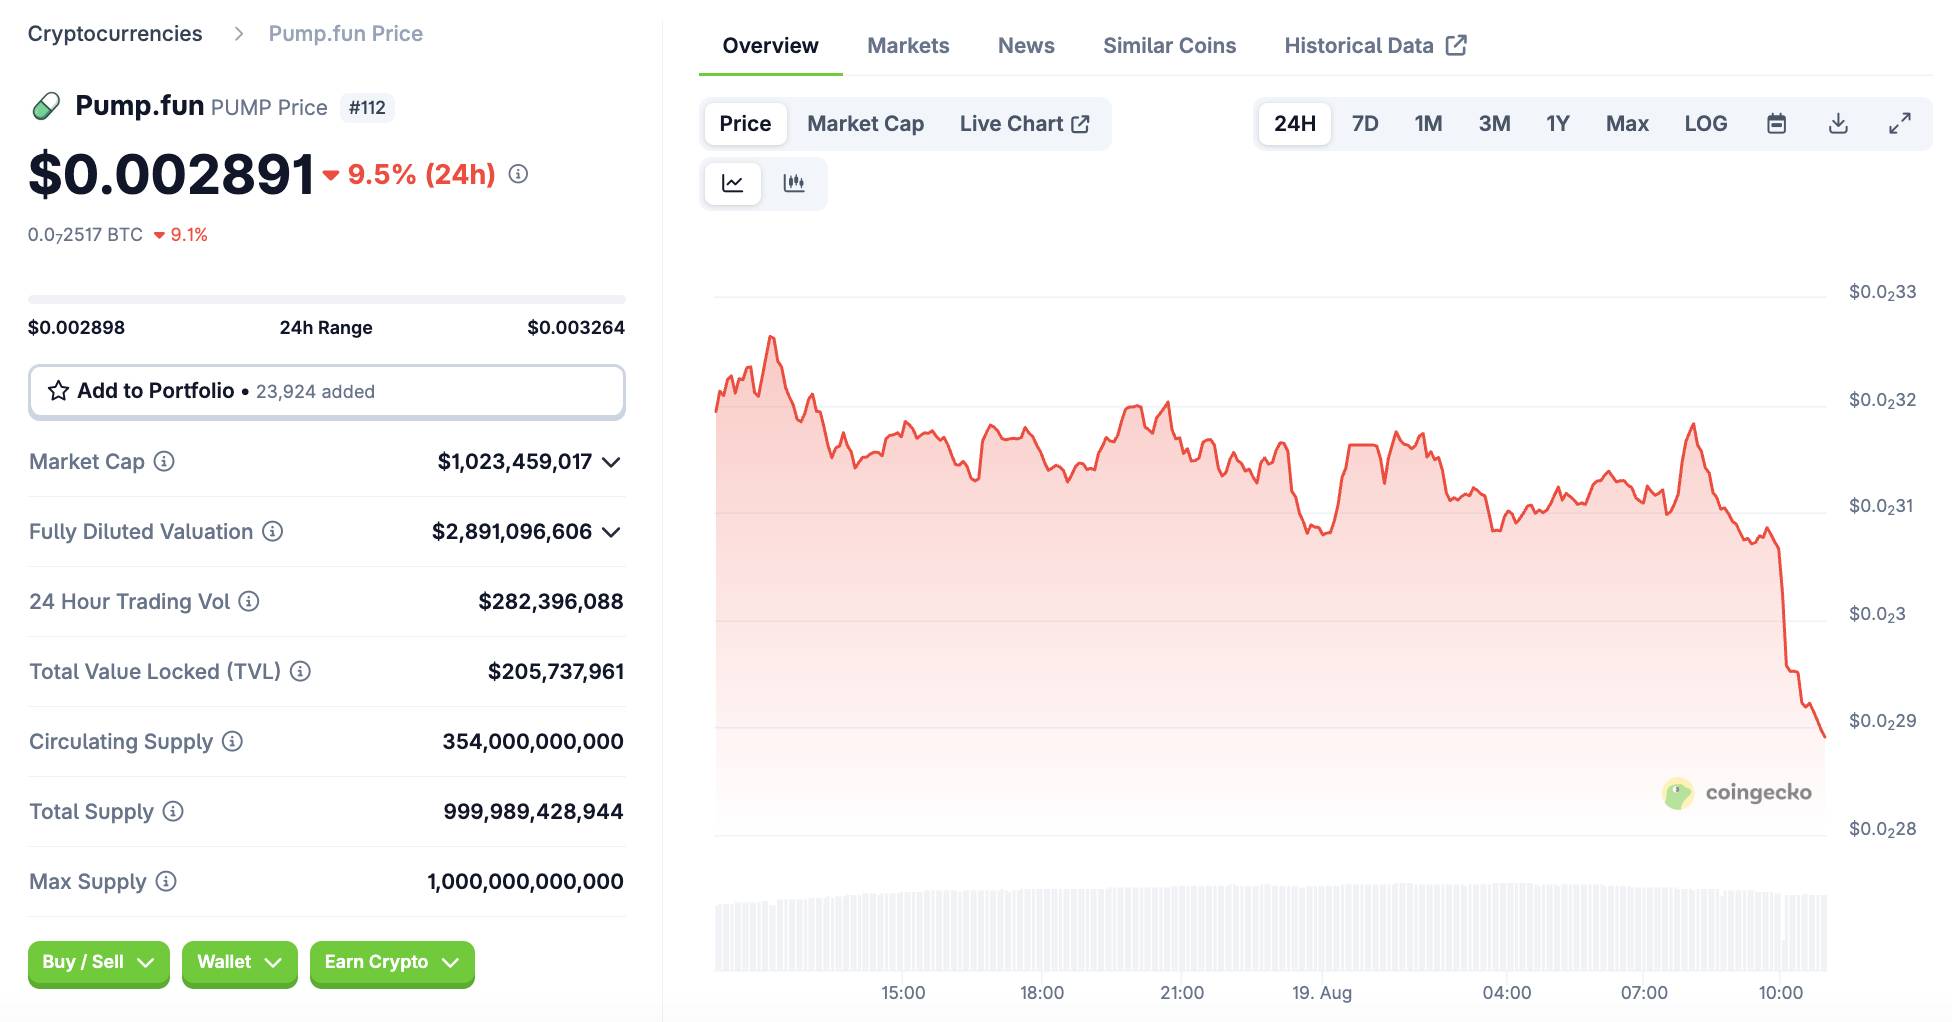
Task: Show Fully Diluted Valuation info icon
Action: [272, 531]
